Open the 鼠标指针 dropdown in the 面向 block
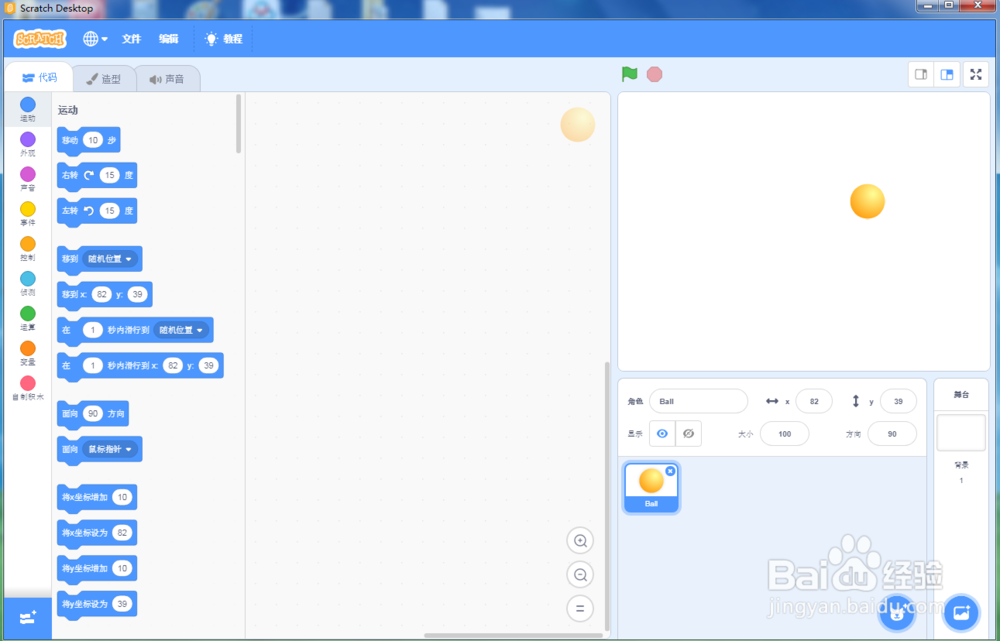The width and height of the screenshot is (1000, 641). point(110,449)
